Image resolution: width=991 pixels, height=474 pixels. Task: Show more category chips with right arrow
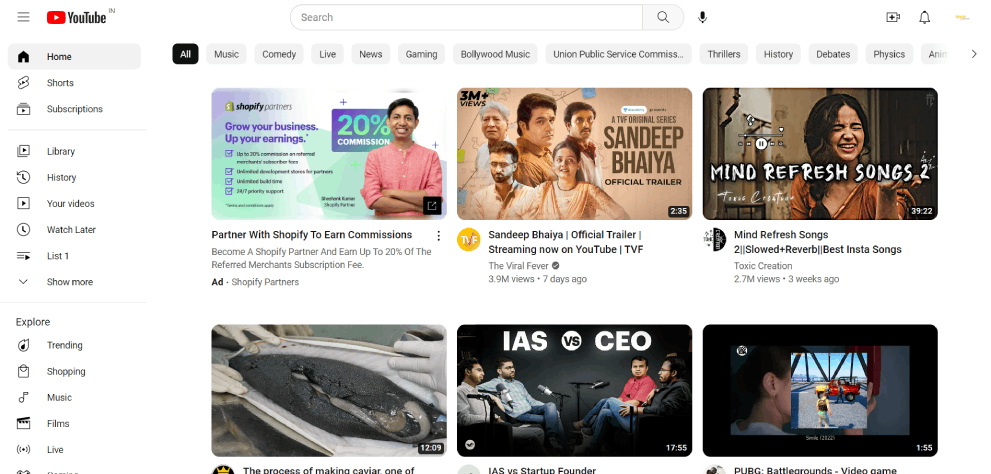tap(974, 54)
